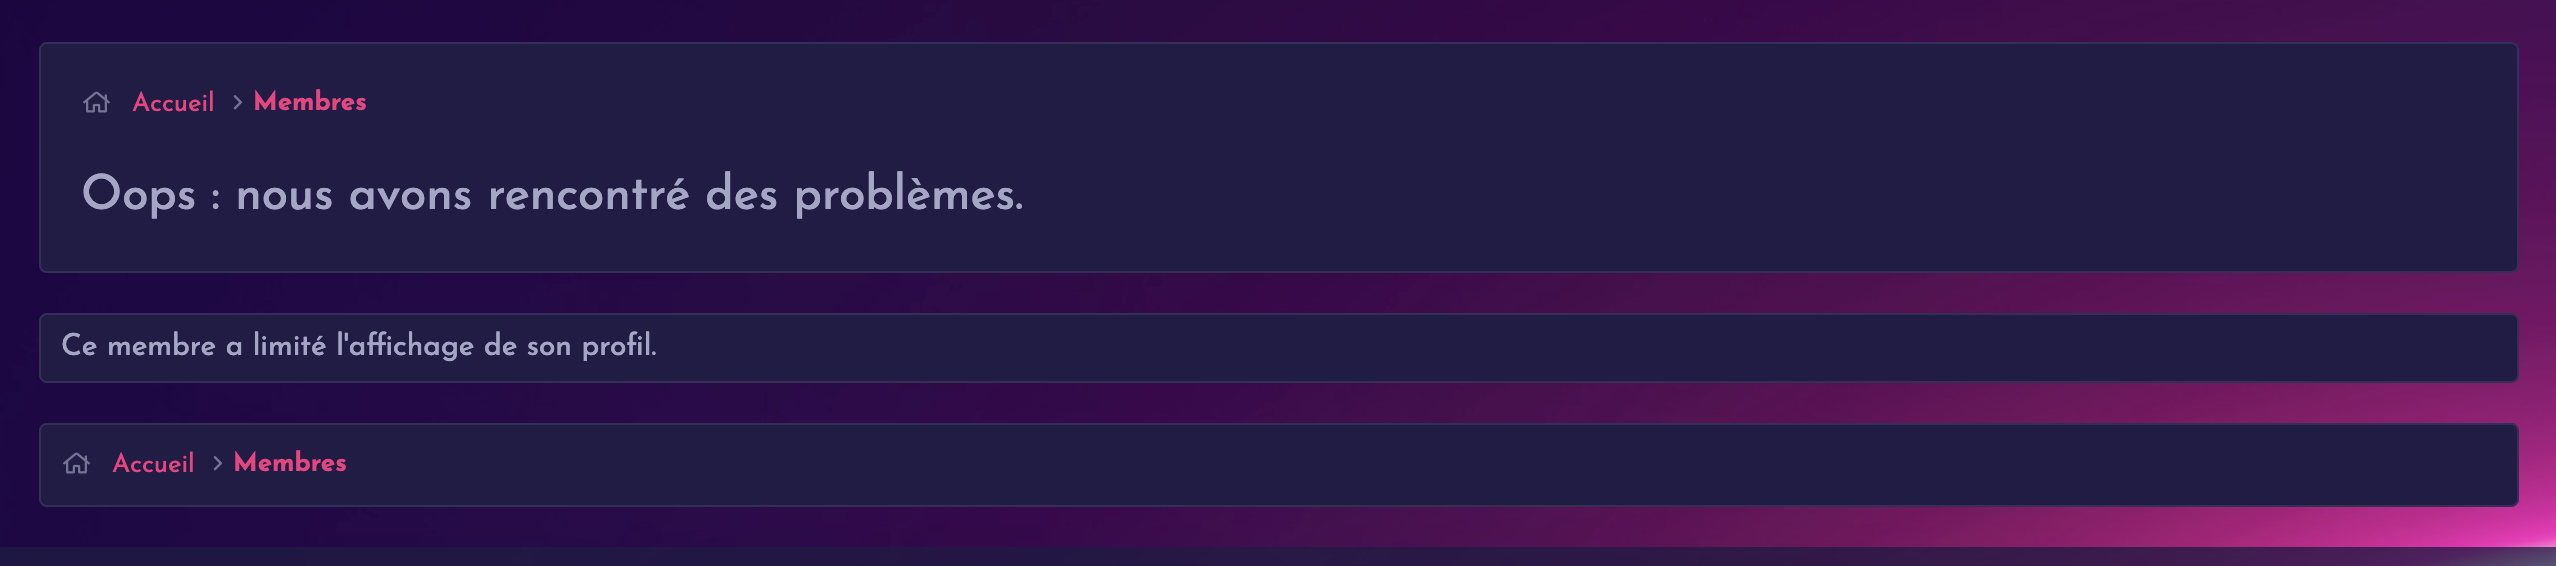2556x566 pixels.
Task: Go to Membres via the upper breadcrumb
Action: click(310, 101)
